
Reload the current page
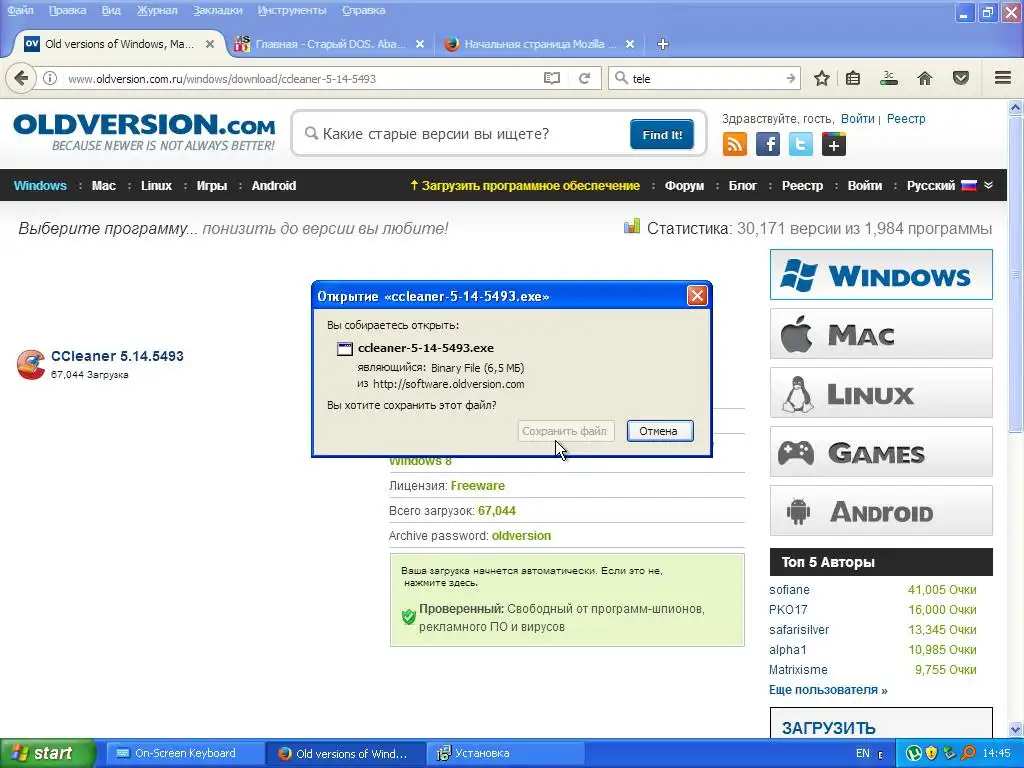584,78
